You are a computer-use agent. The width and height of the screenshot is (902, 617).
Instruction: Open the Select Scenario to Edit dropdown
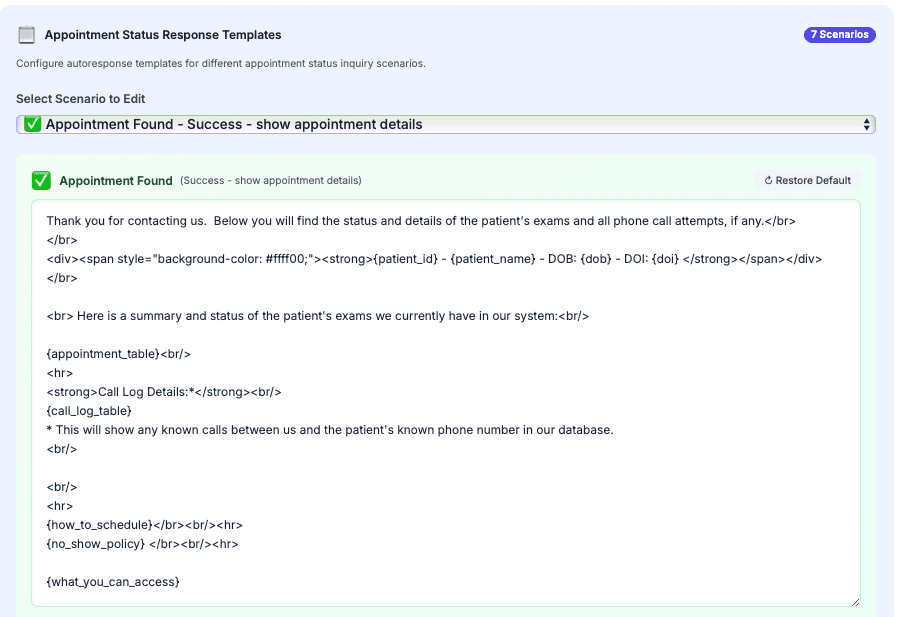[x=447, y=124]
